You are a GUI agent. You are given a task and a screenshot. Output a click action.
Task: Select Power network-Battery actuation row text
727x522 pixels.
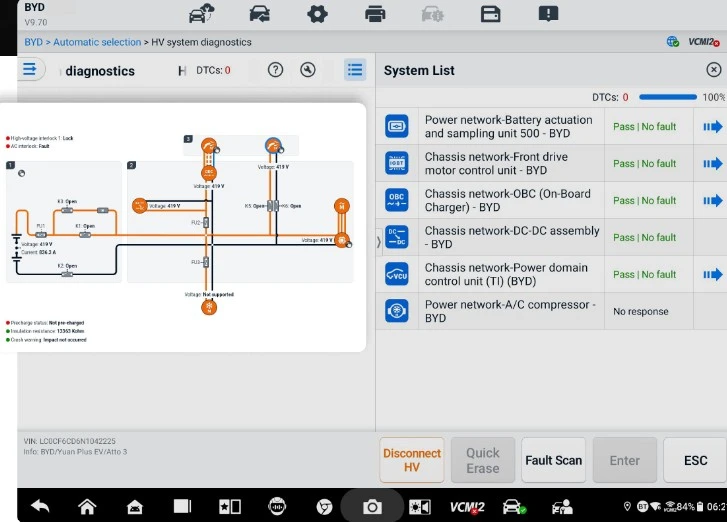509,127
